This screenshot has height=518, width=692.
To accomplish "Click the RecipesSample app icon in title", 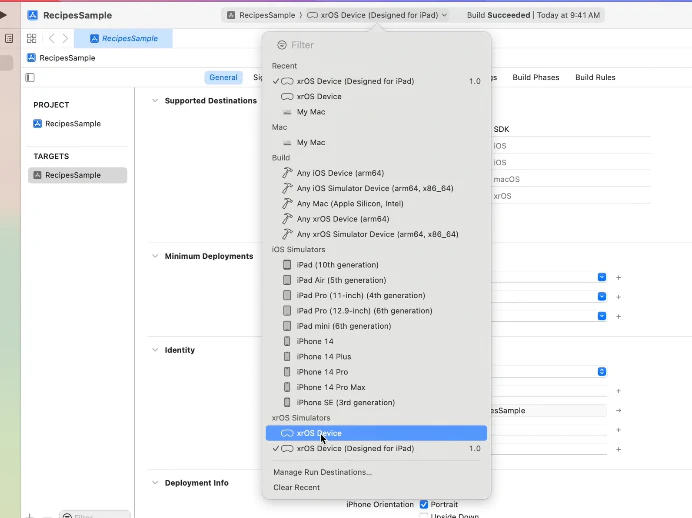I will 33,15.
